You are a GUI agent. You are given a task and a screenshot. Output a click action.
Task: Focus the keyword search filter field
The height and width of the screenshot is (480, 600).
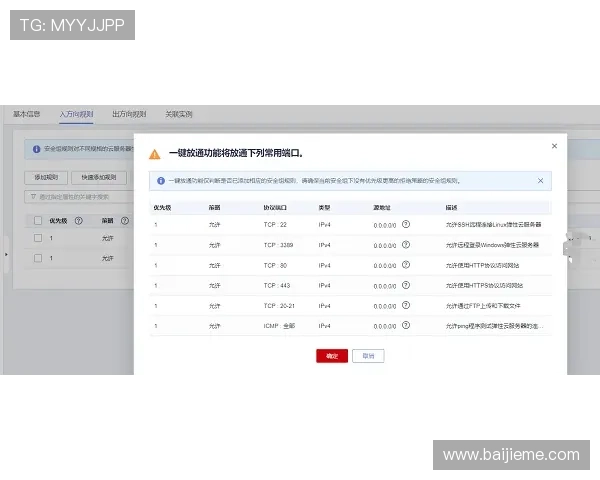(x=79, y=197)
